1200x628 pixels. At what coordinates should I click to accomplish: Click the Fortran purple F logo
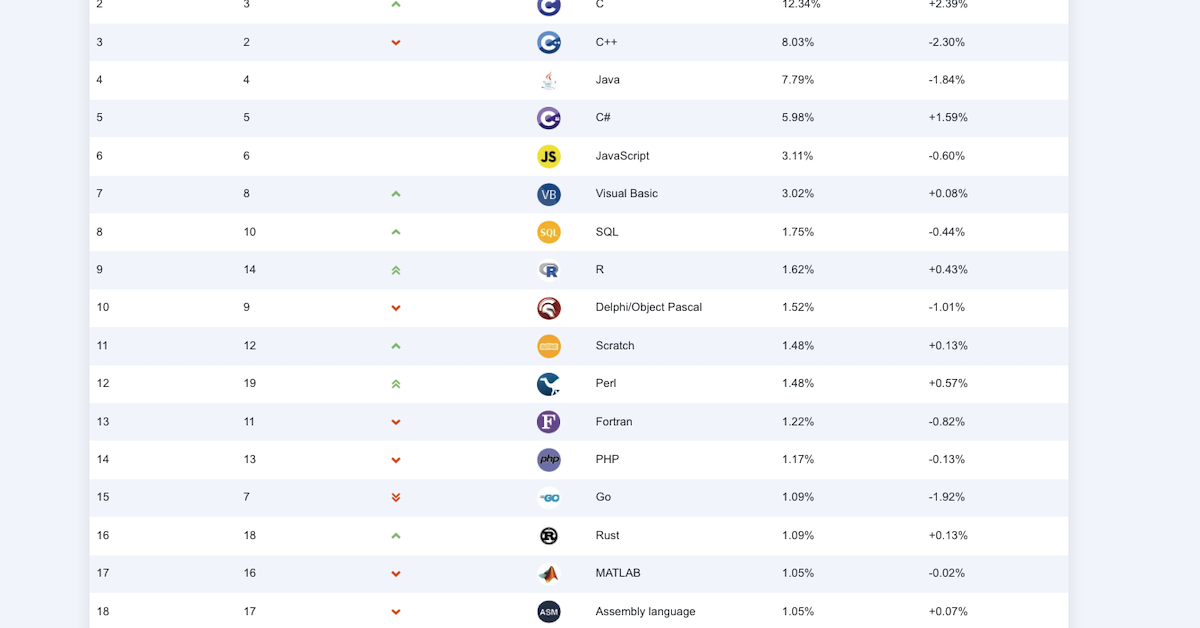[x=548, y=422]
